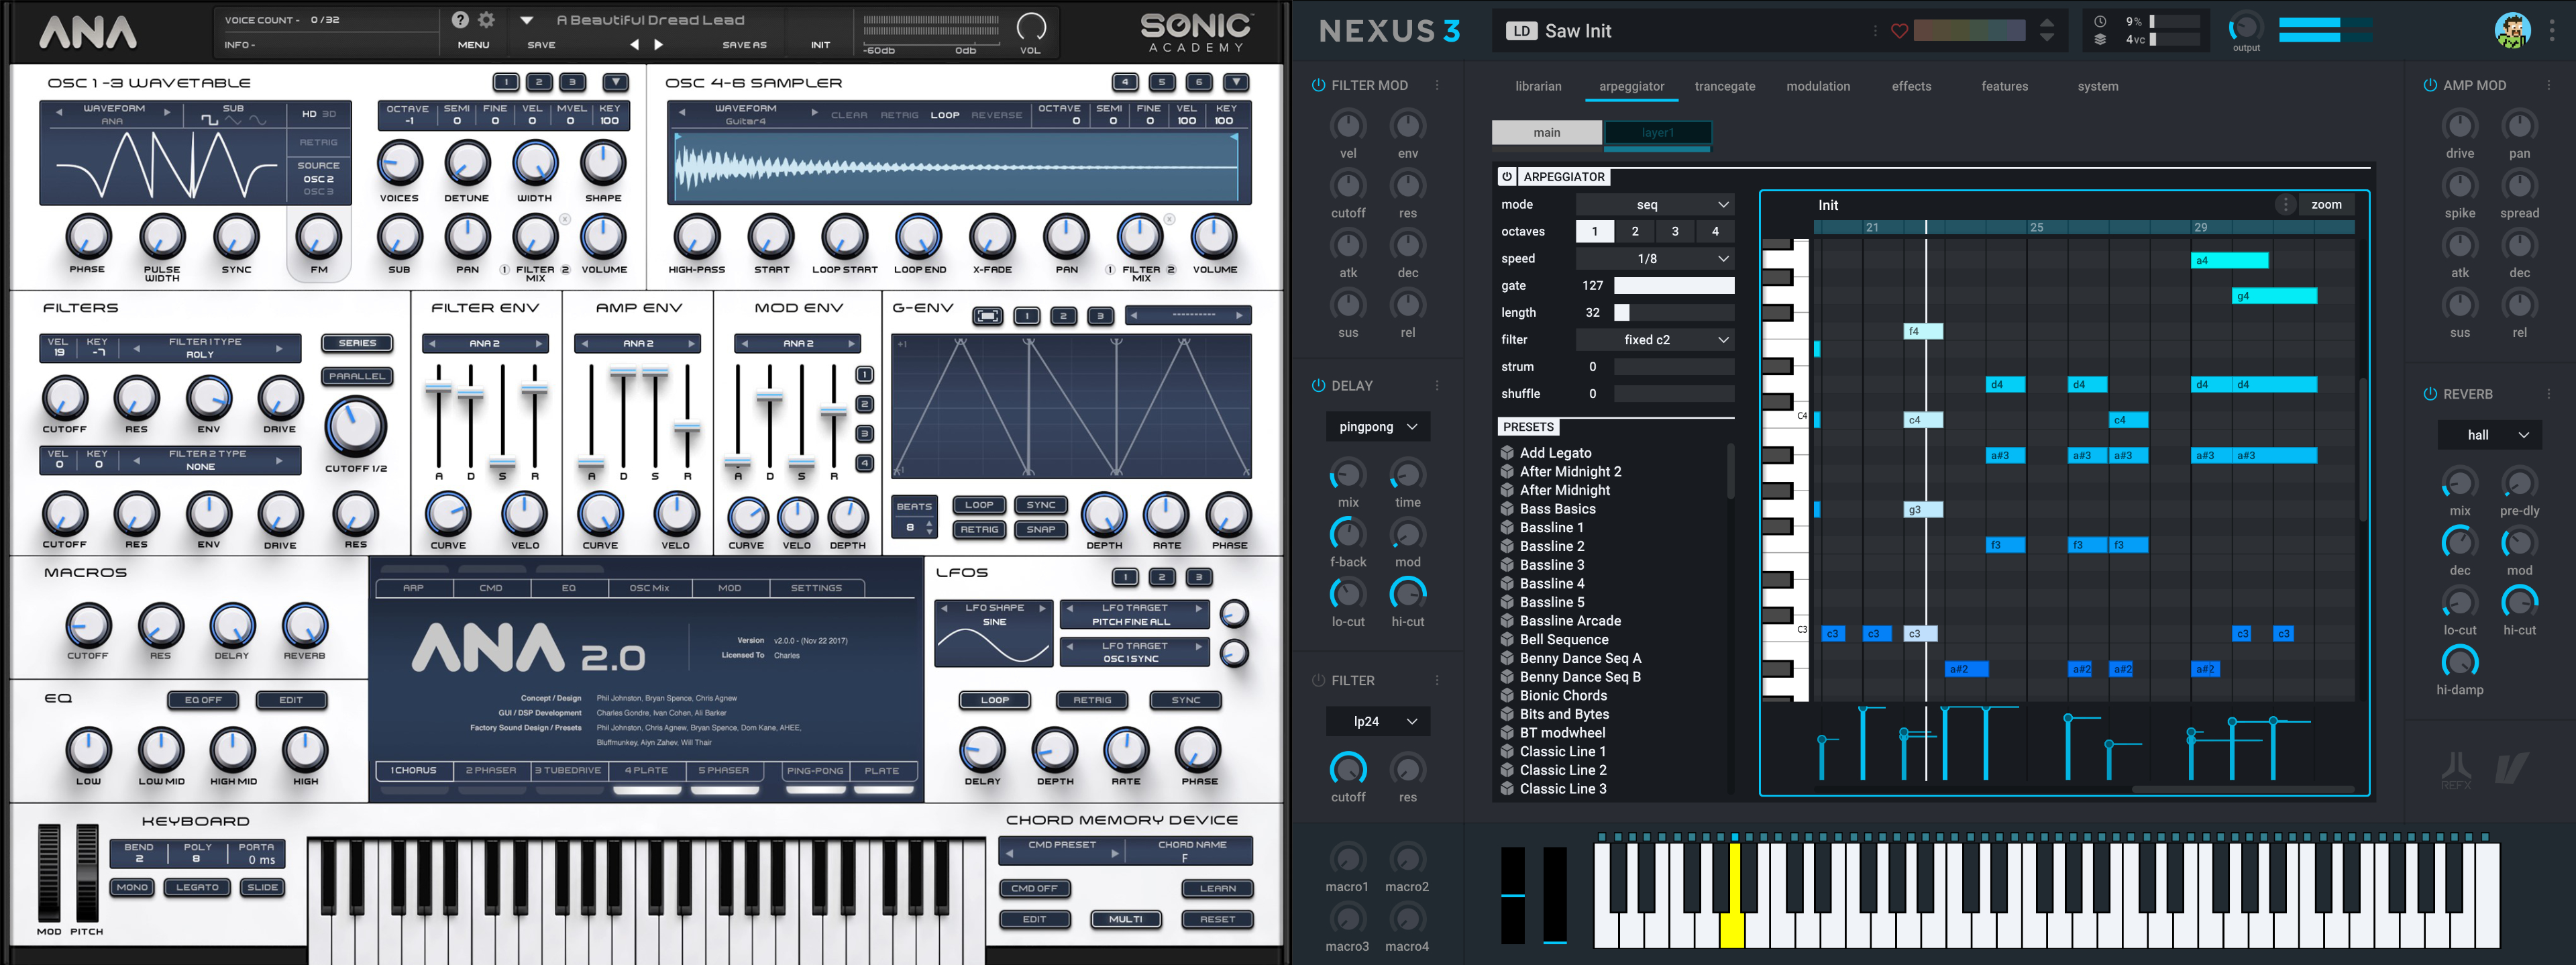Toggle the ARPEGGIATOR power button
The height and width of the screenshot is (965, 2576).
[x=1507, y=177]
